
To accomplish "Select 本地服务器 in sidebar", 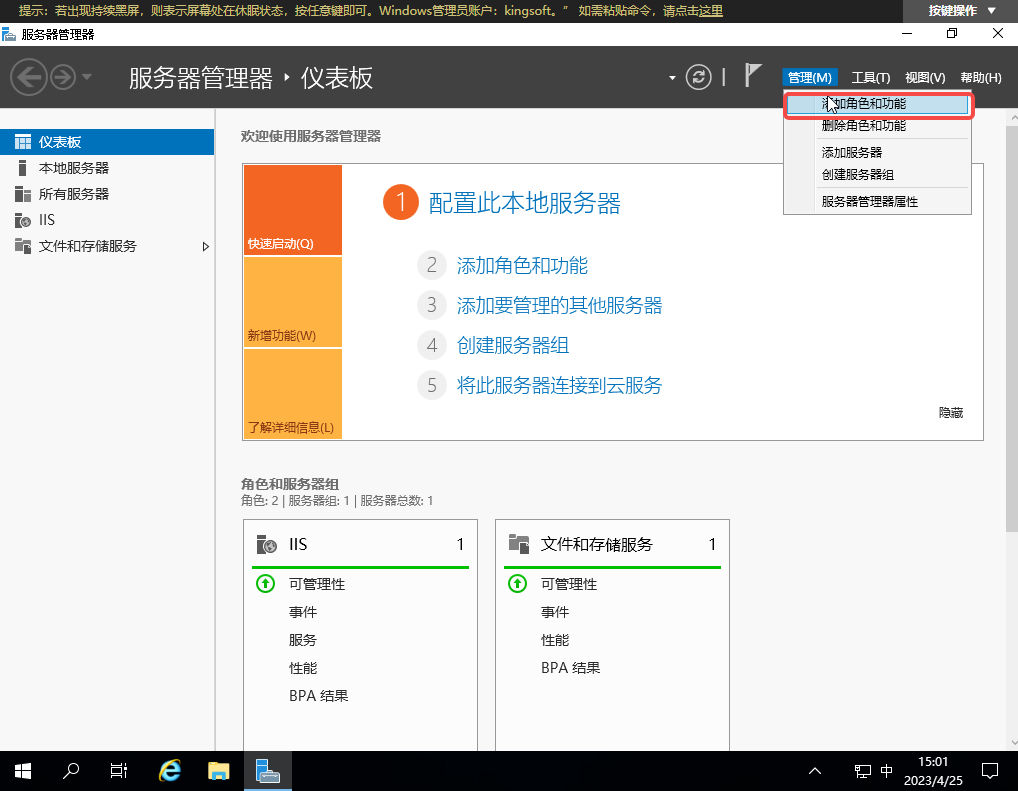I will (x=74, y=168).
